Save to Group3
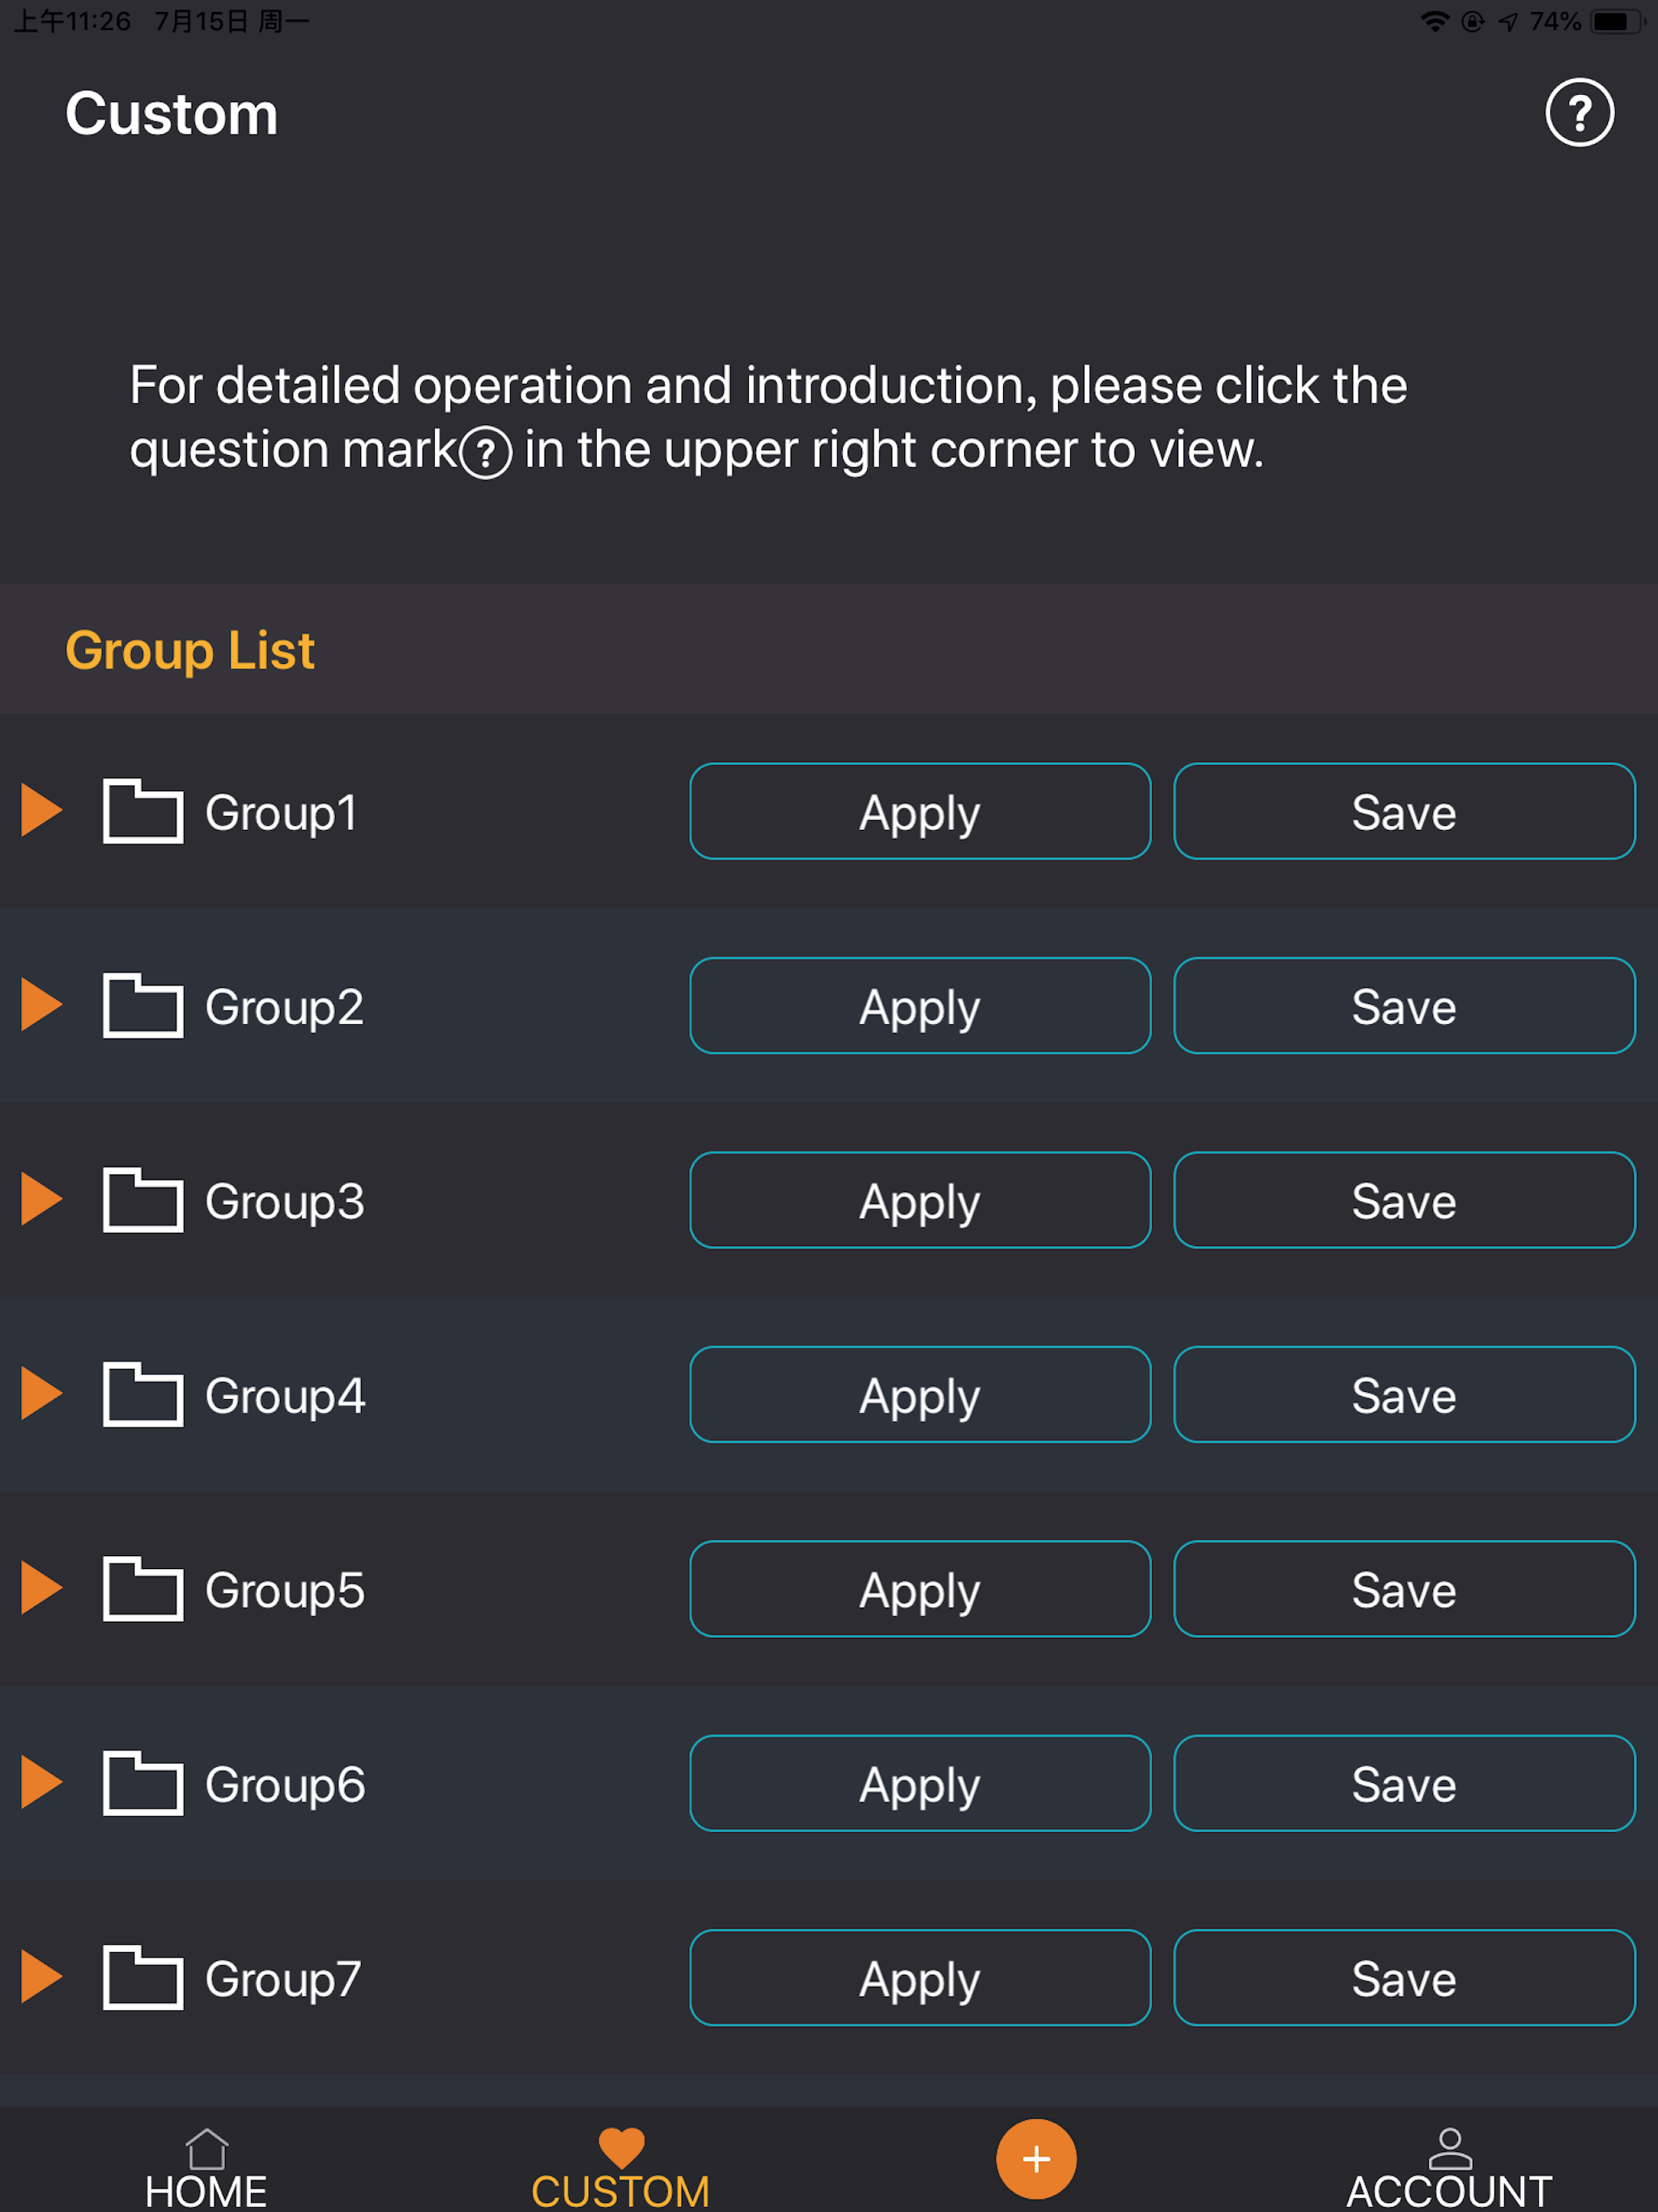 (1404, 1200)
